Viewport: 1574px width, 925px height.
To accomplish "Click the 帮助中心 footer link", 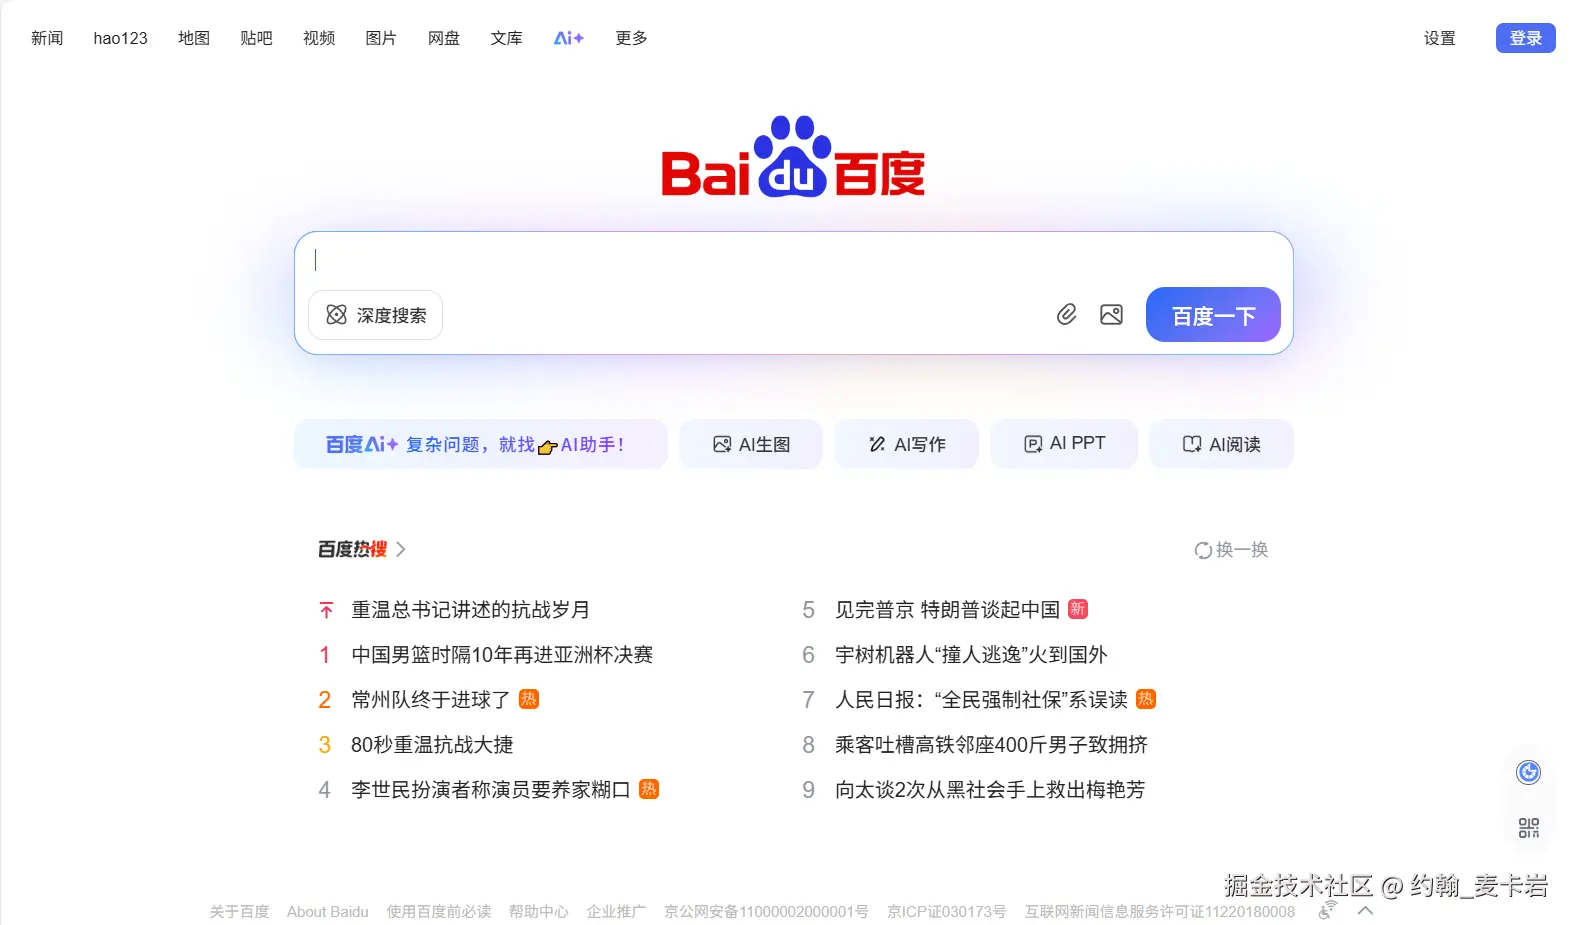I will 538,911.
